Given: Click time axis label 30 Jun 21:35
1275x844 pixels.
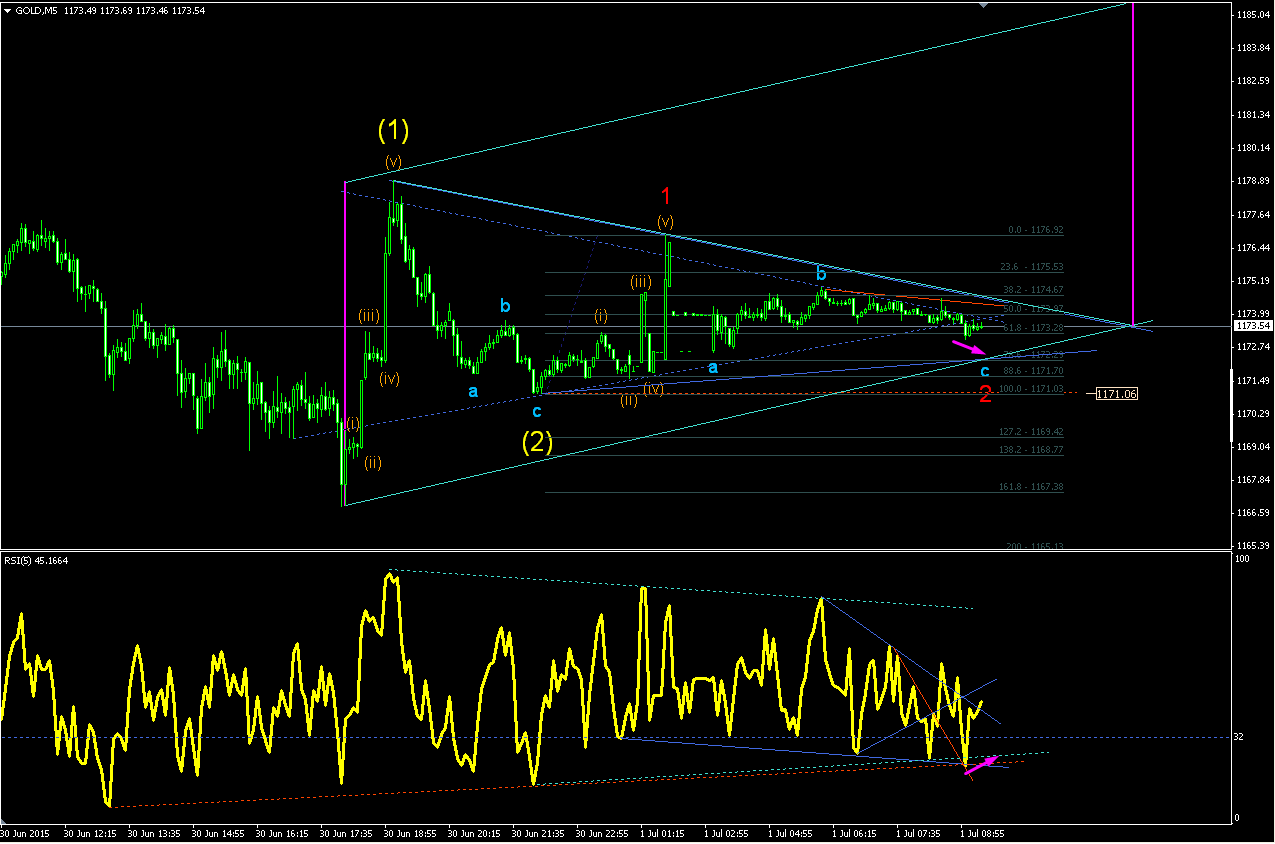Looking at the screenshot, I should click(x=539, y=832).
